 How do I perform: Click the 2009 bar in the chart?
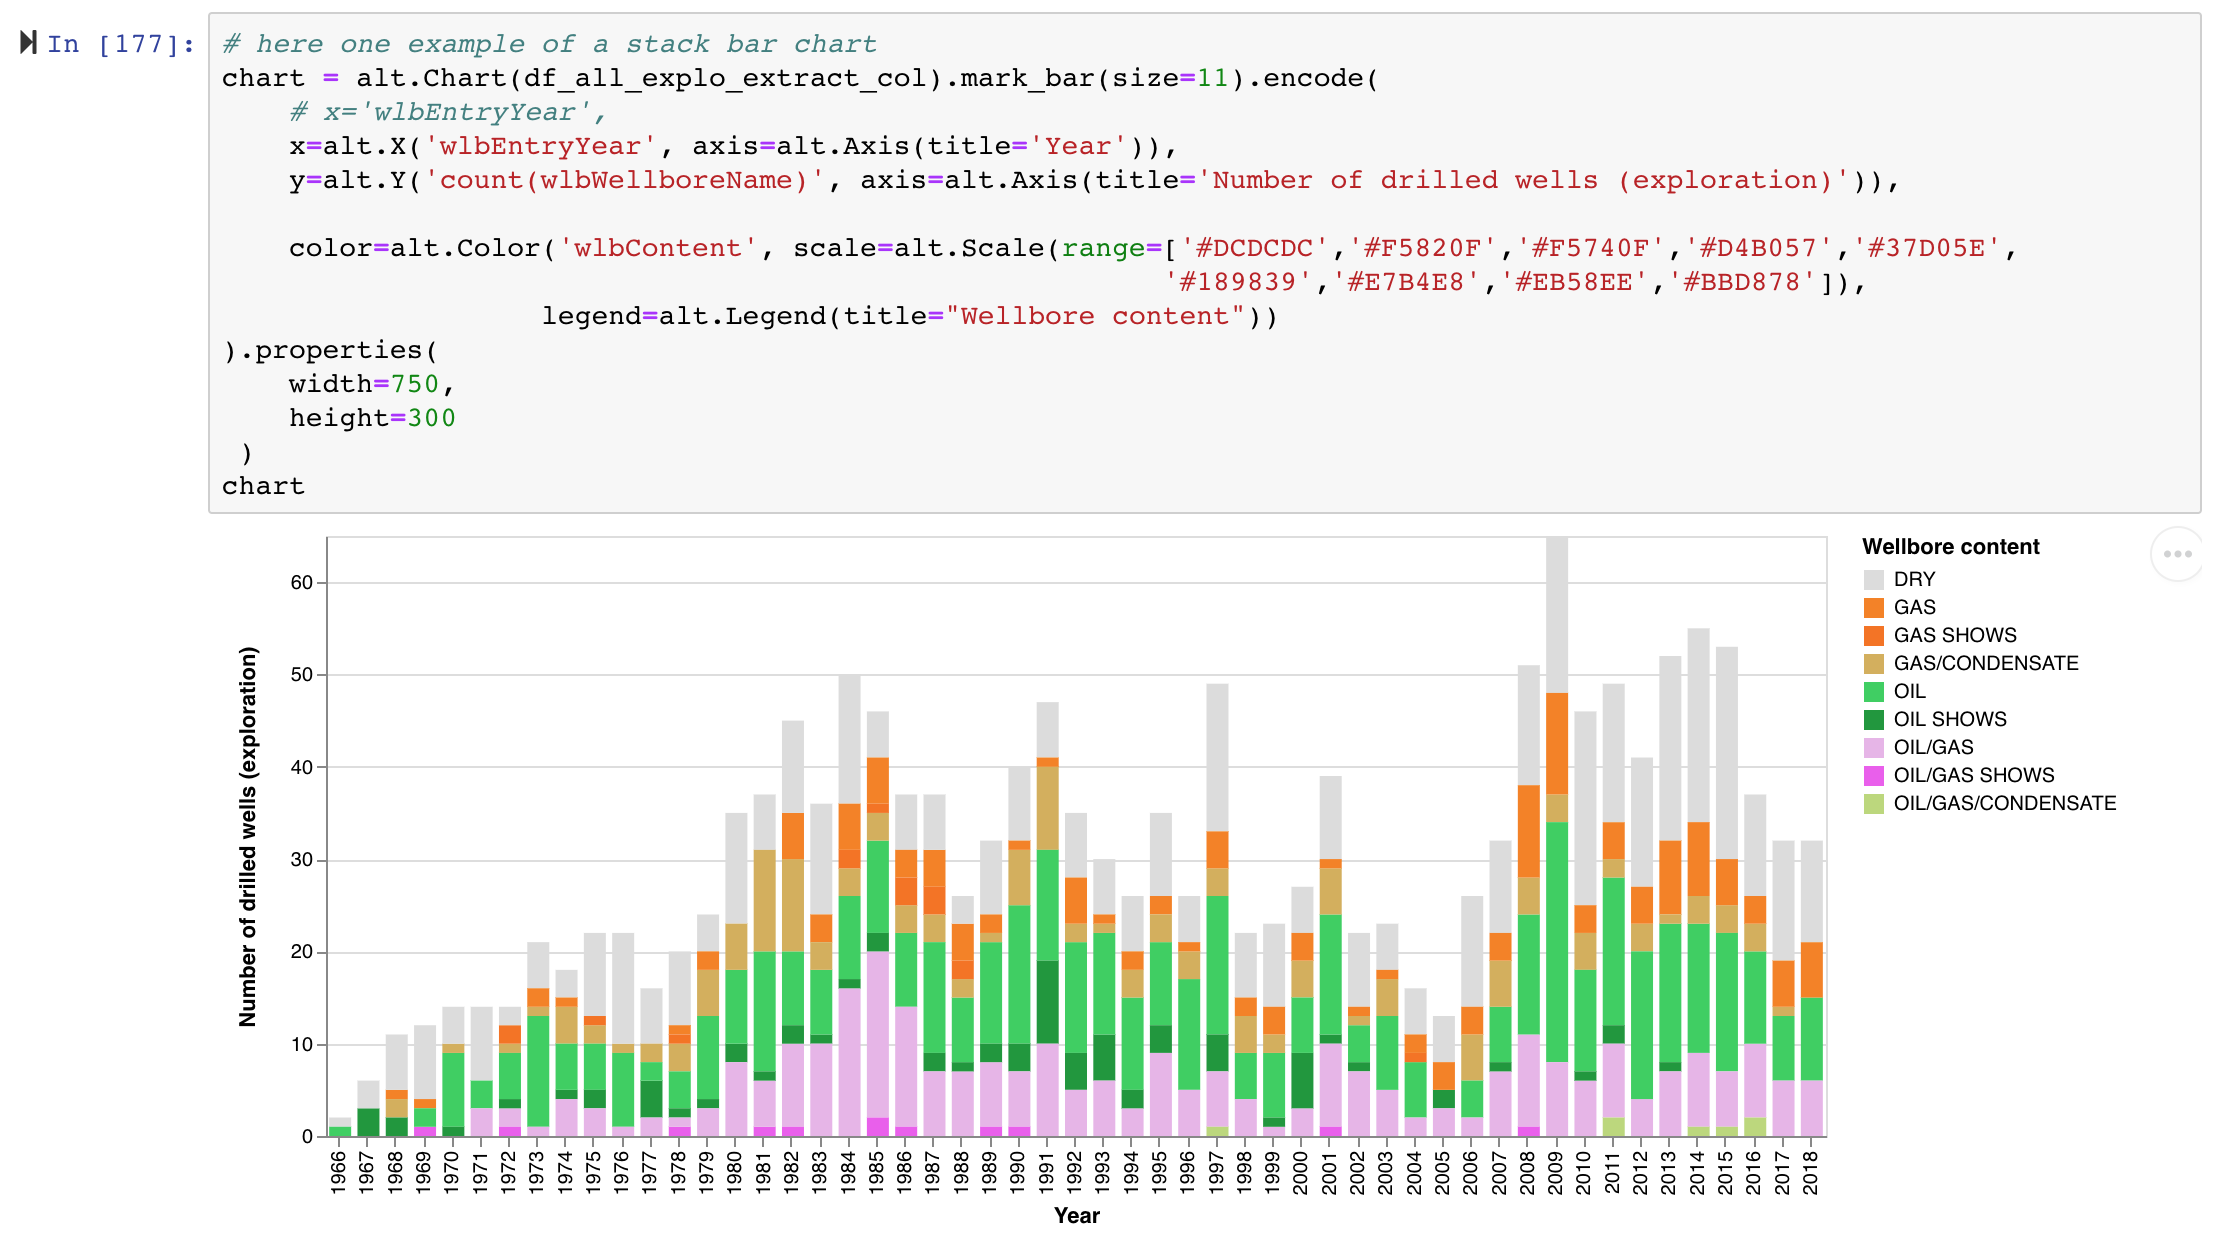1556,836
